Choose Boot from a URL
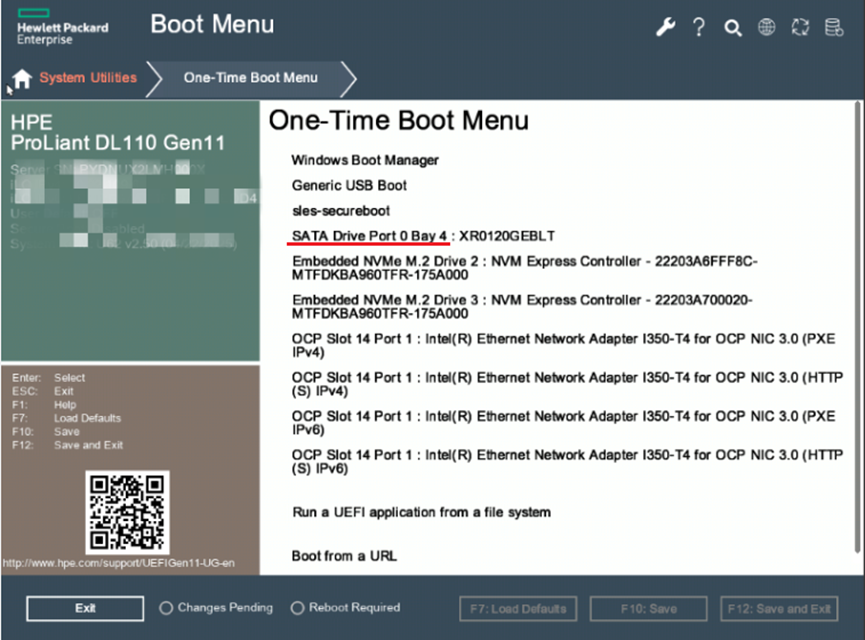 coord(344,556)
